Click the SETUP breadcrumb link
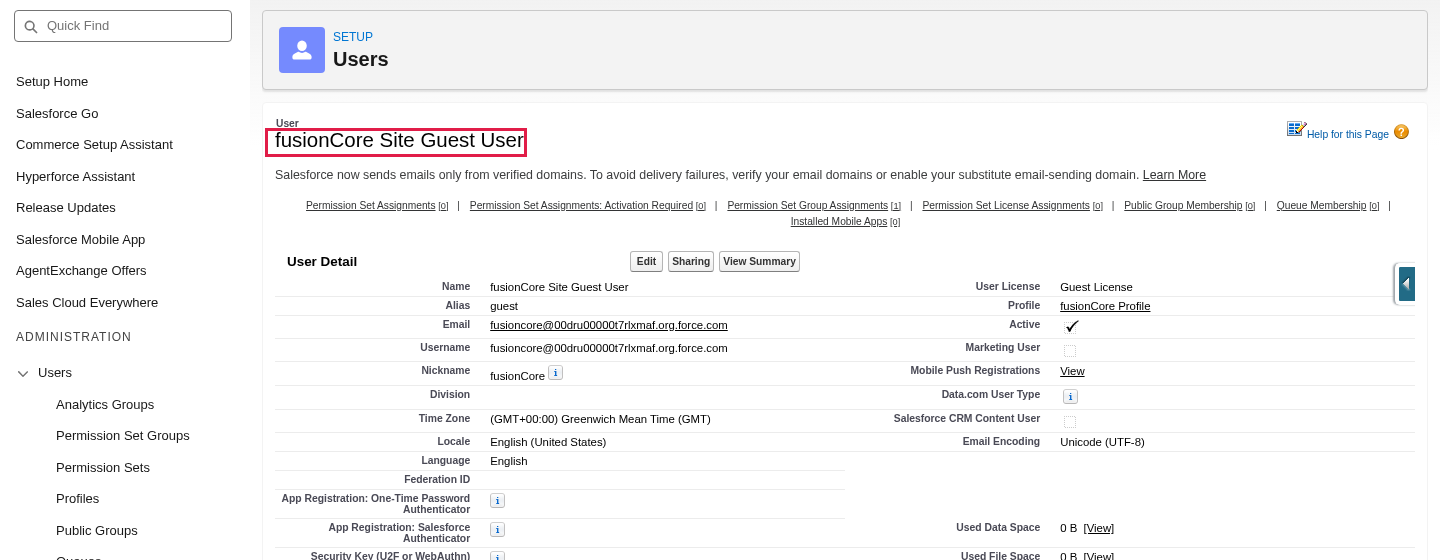 353,37
